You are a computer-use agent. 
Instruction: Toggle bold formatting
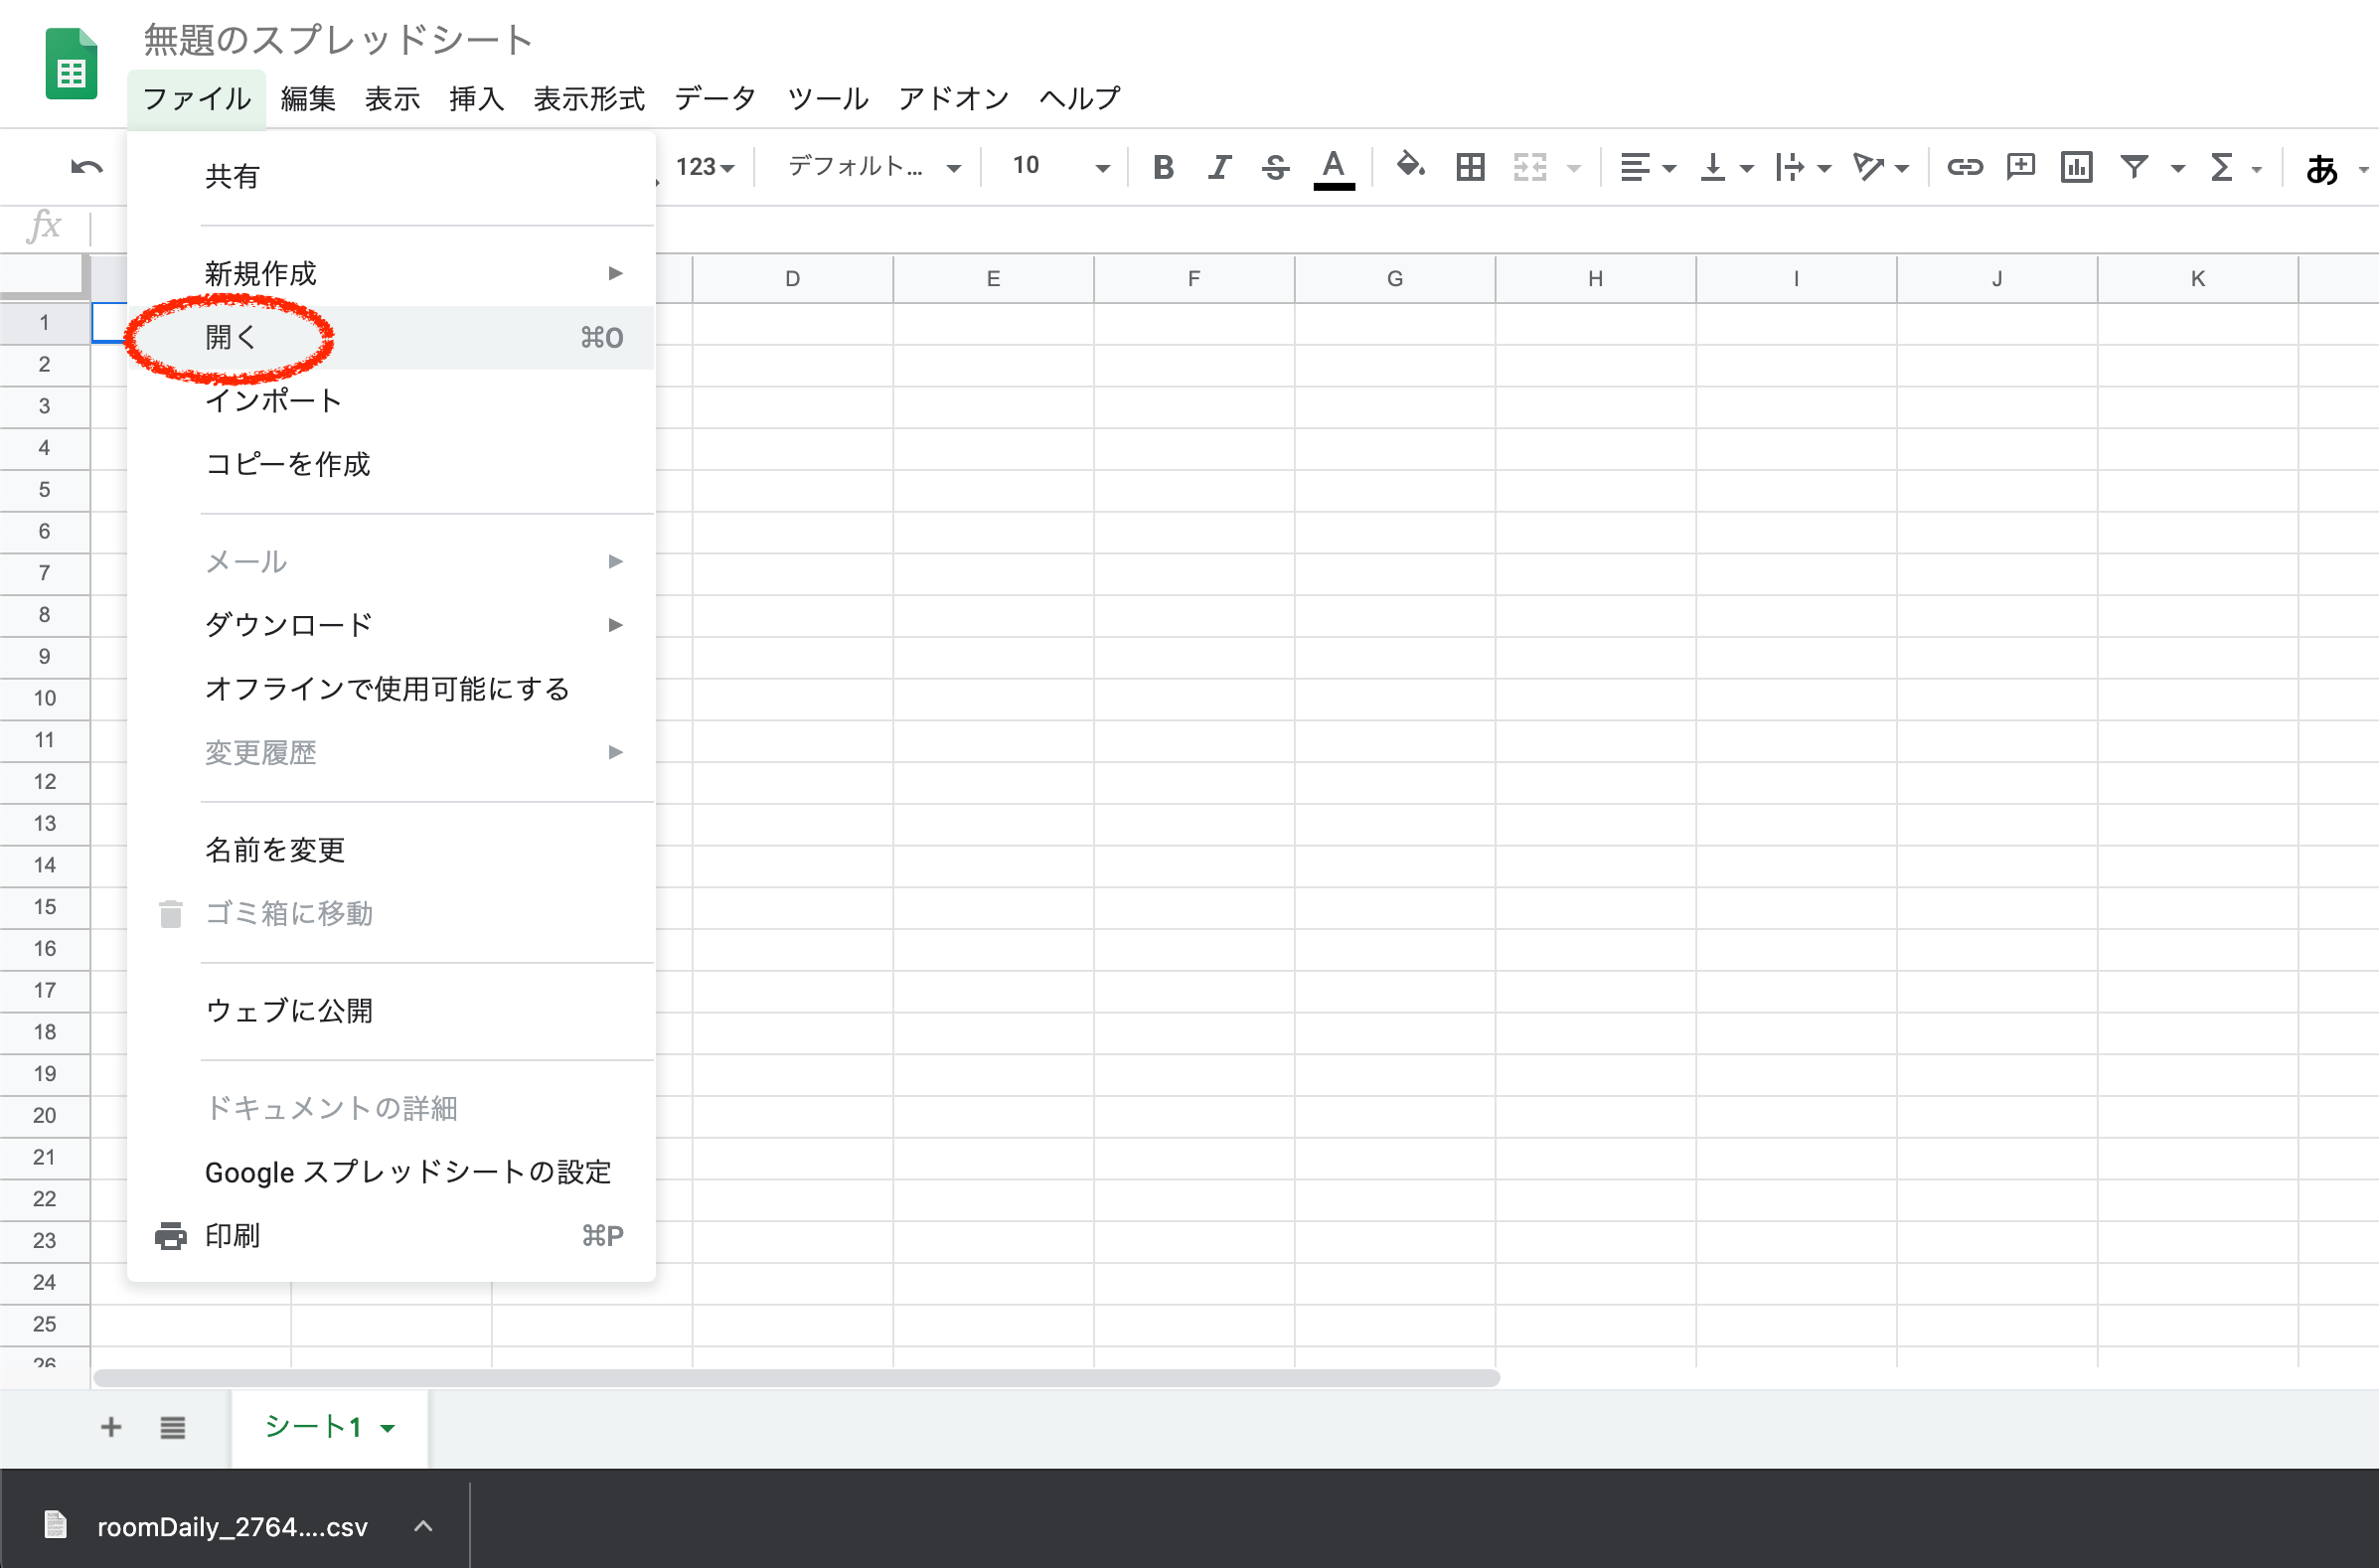click(1162, 167)
